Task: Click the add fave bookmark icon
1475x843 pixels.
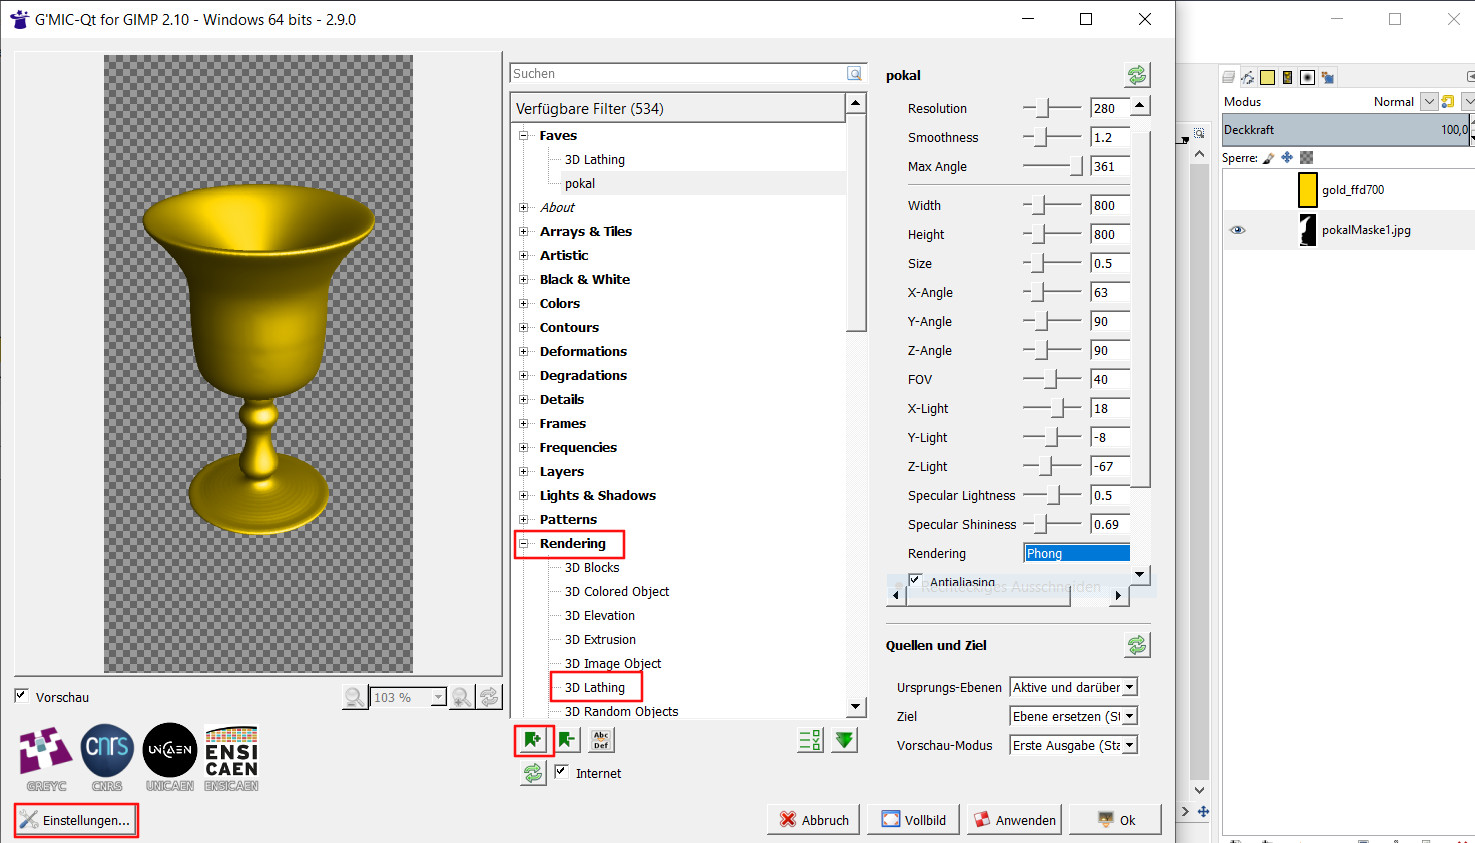Action: [x=533, y=740]
